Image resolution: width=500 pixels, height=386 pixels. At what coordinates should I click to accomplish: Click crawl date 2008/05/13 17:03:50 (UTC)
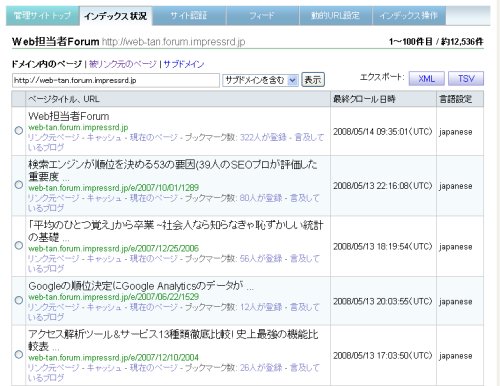coord(383,356)
